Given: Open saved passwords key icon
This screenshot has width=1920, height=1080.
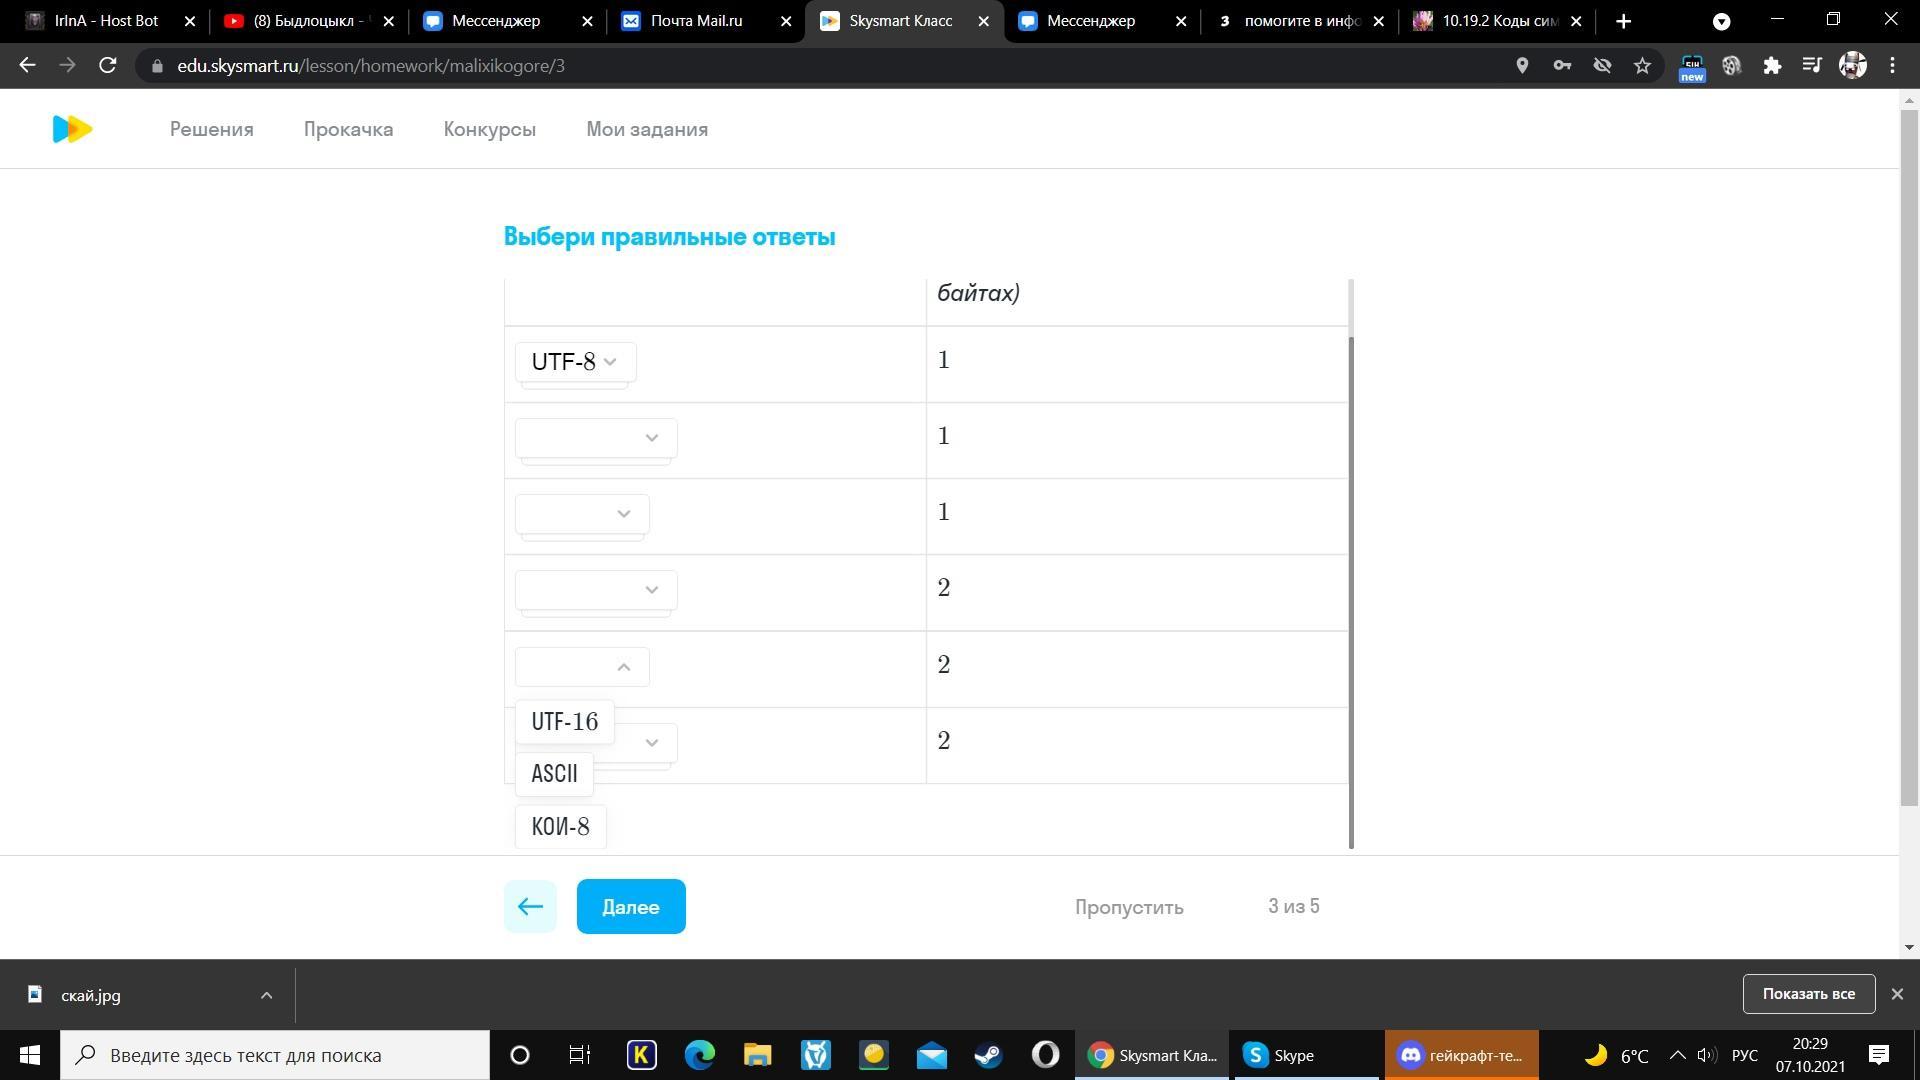Looking at the screenshot, I should pos(1562,66).
